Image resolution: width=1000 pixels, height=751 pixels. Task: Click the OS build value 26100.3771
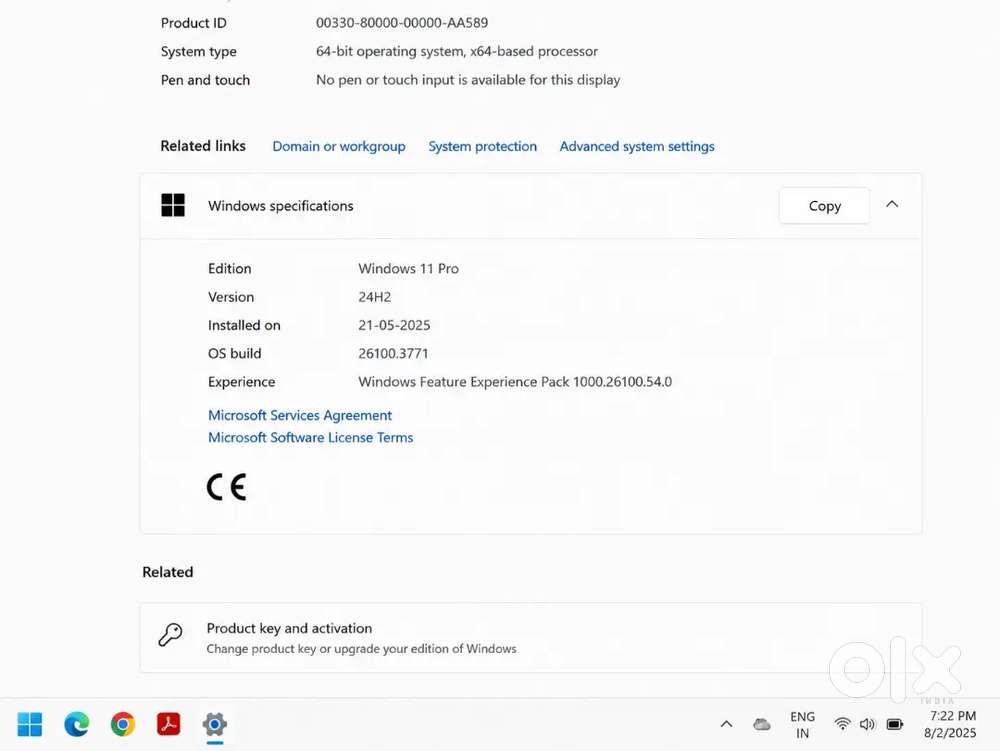click(393, 354)
